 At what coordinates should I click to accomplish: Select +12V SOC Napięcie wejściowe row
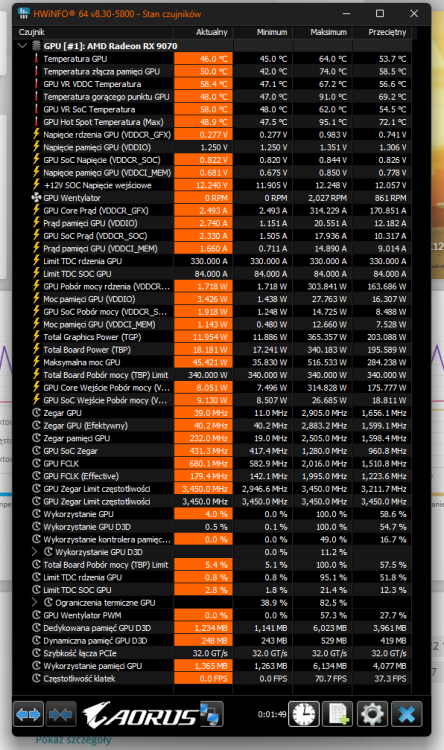click(x=214, y=185)
